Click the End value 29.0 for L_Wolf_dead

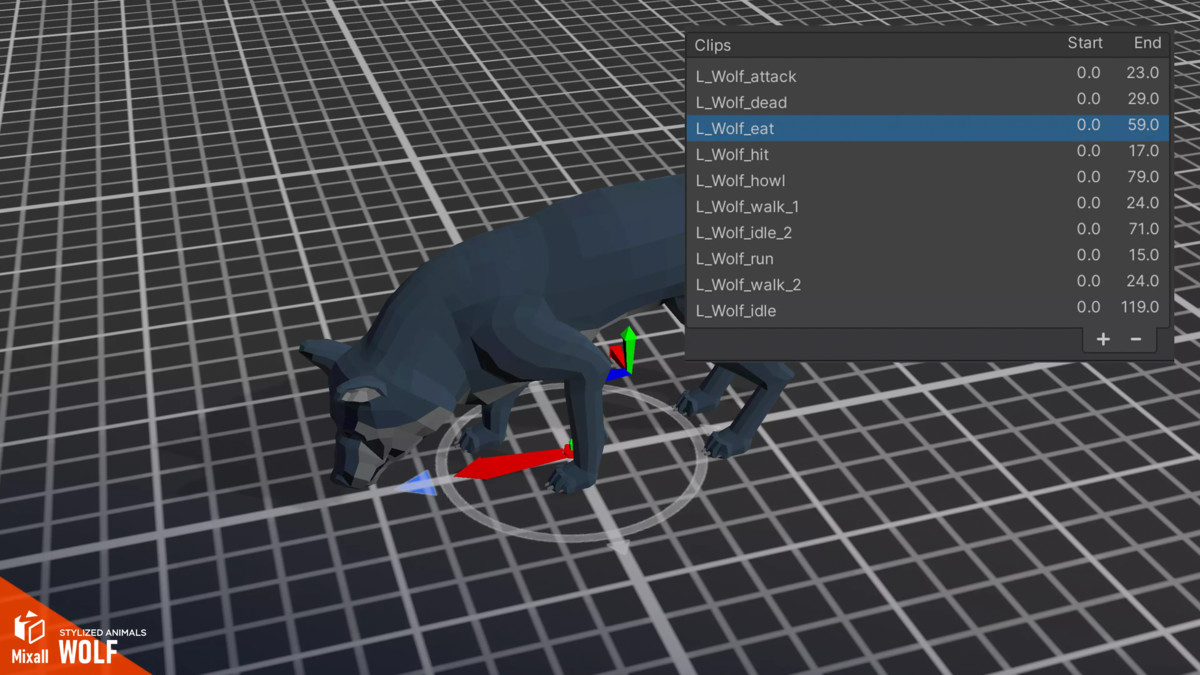tap(1142, 99)
